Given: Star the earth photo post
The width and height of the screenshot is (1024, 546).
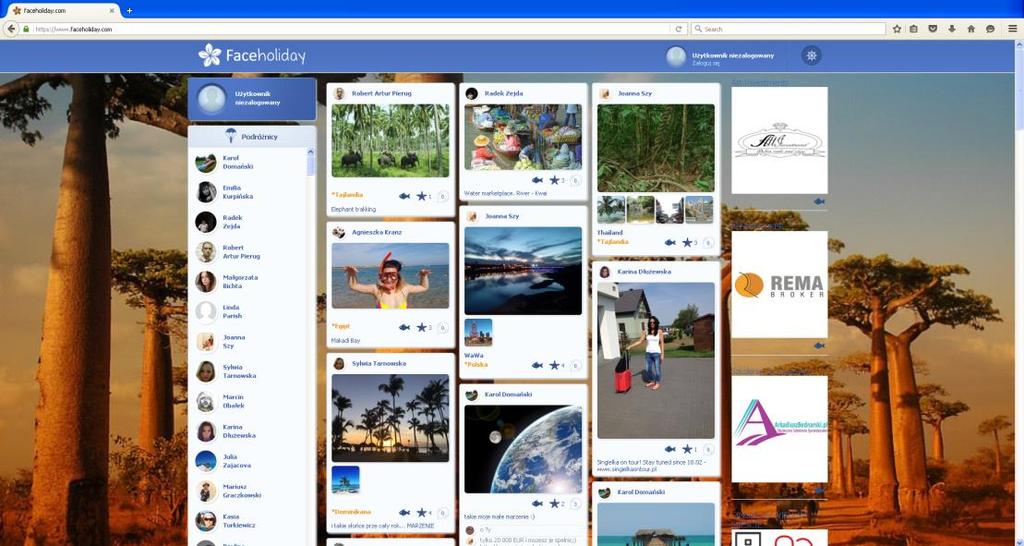Looking at the screenshot, I should 554,504.
